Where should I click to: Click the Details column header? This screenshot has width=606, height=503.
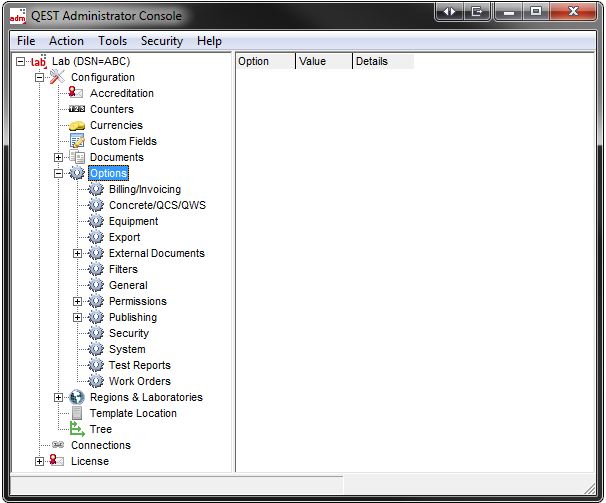click(382, 61)
